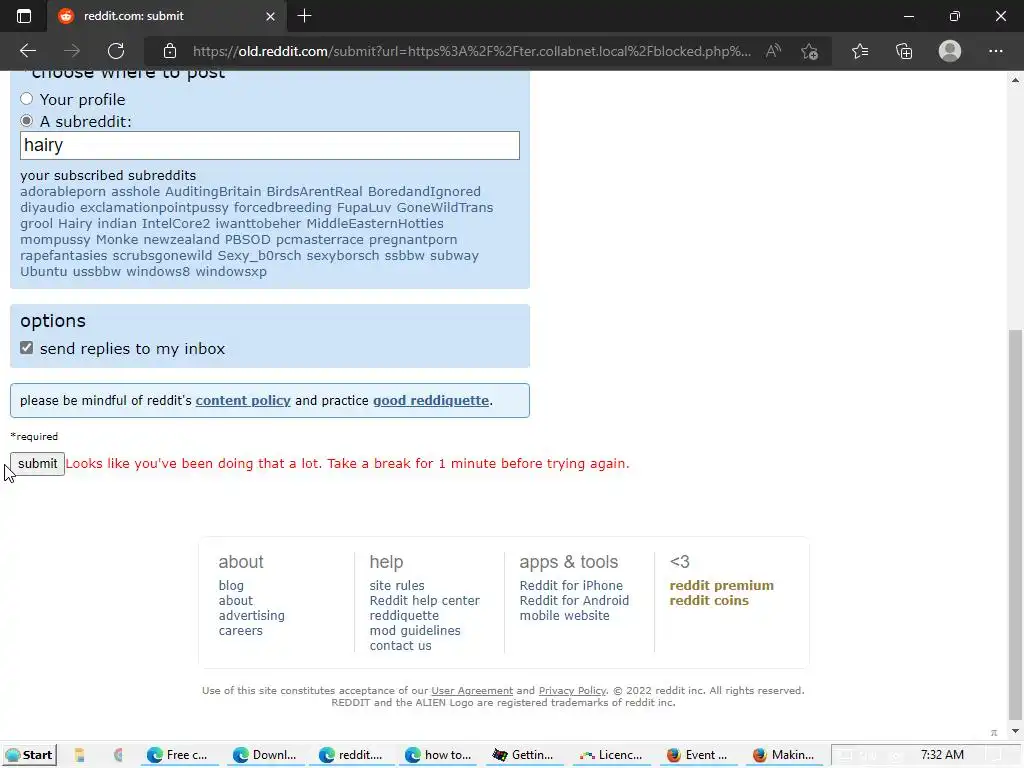Switch to the Downl... Edge taskbar window
The image size is (1024, 768).
[x=265, y=756]
